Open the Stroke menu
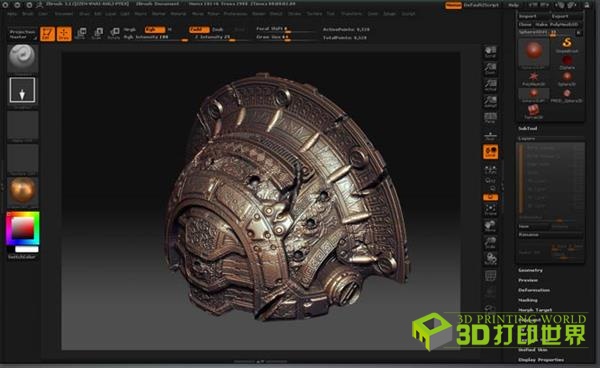600x368 pixels. [x=294, y=13]
